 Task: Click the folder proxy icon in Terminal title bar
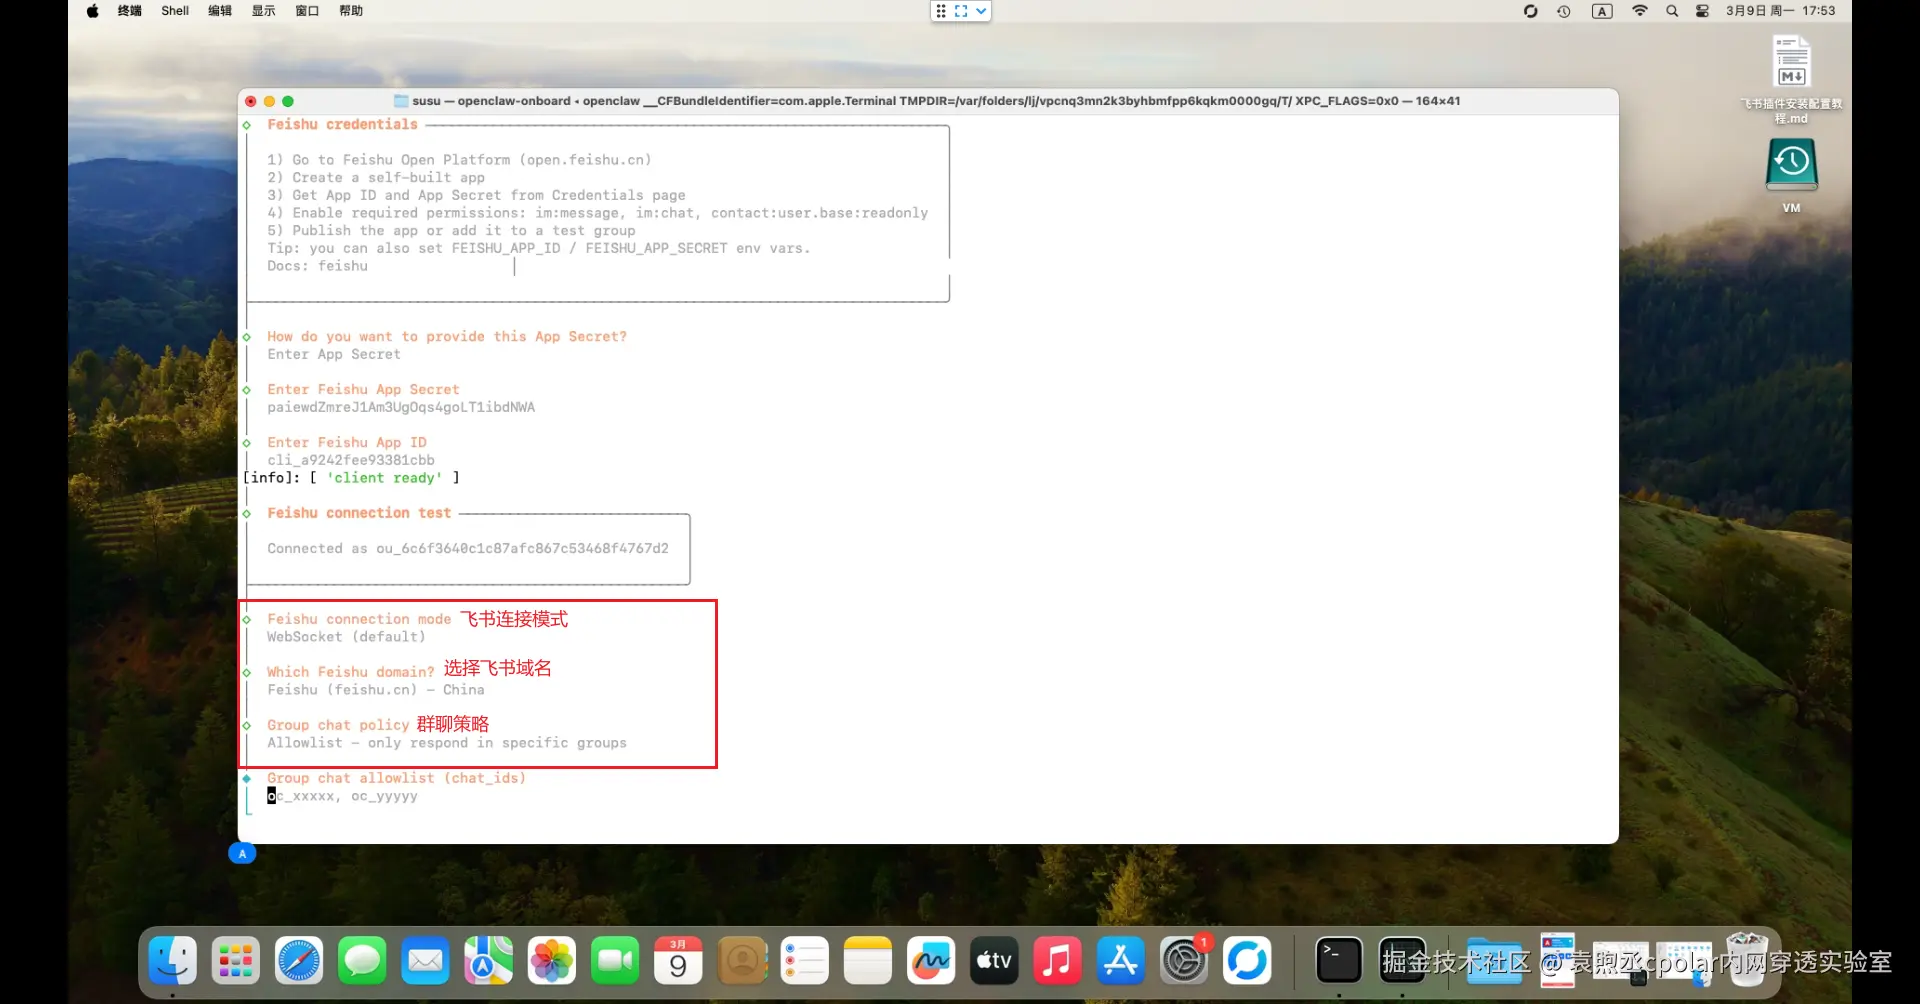(401, 101)
